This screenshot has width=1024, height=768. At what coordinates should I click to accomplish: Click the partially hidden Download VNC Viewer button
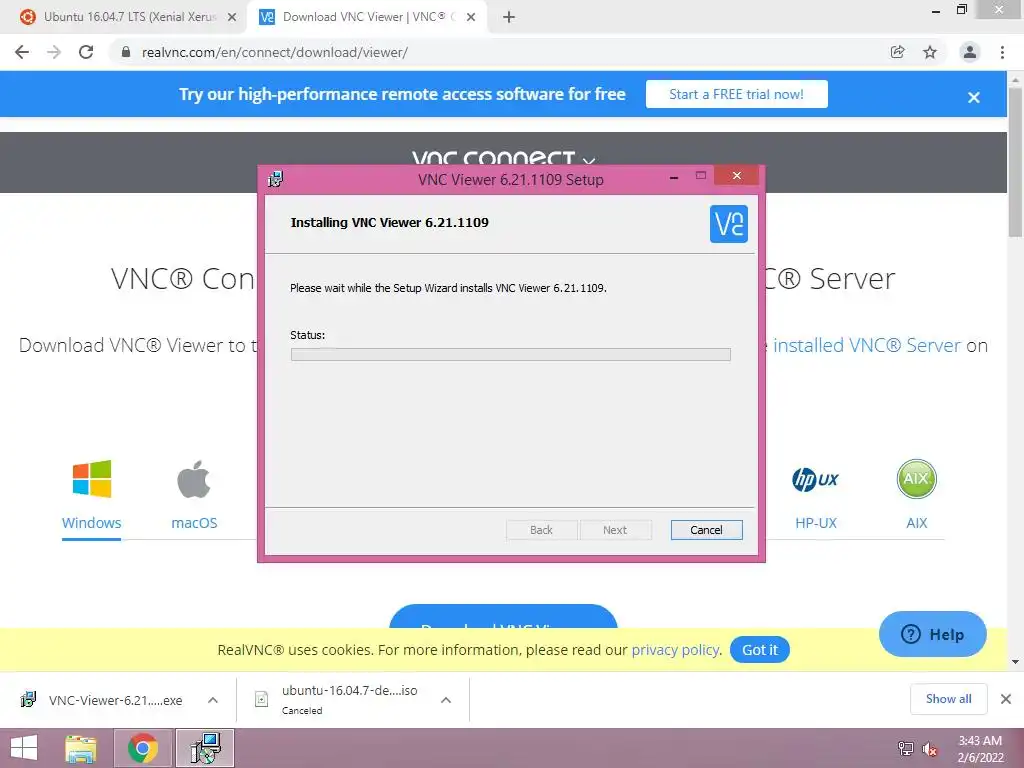point(503,616)
